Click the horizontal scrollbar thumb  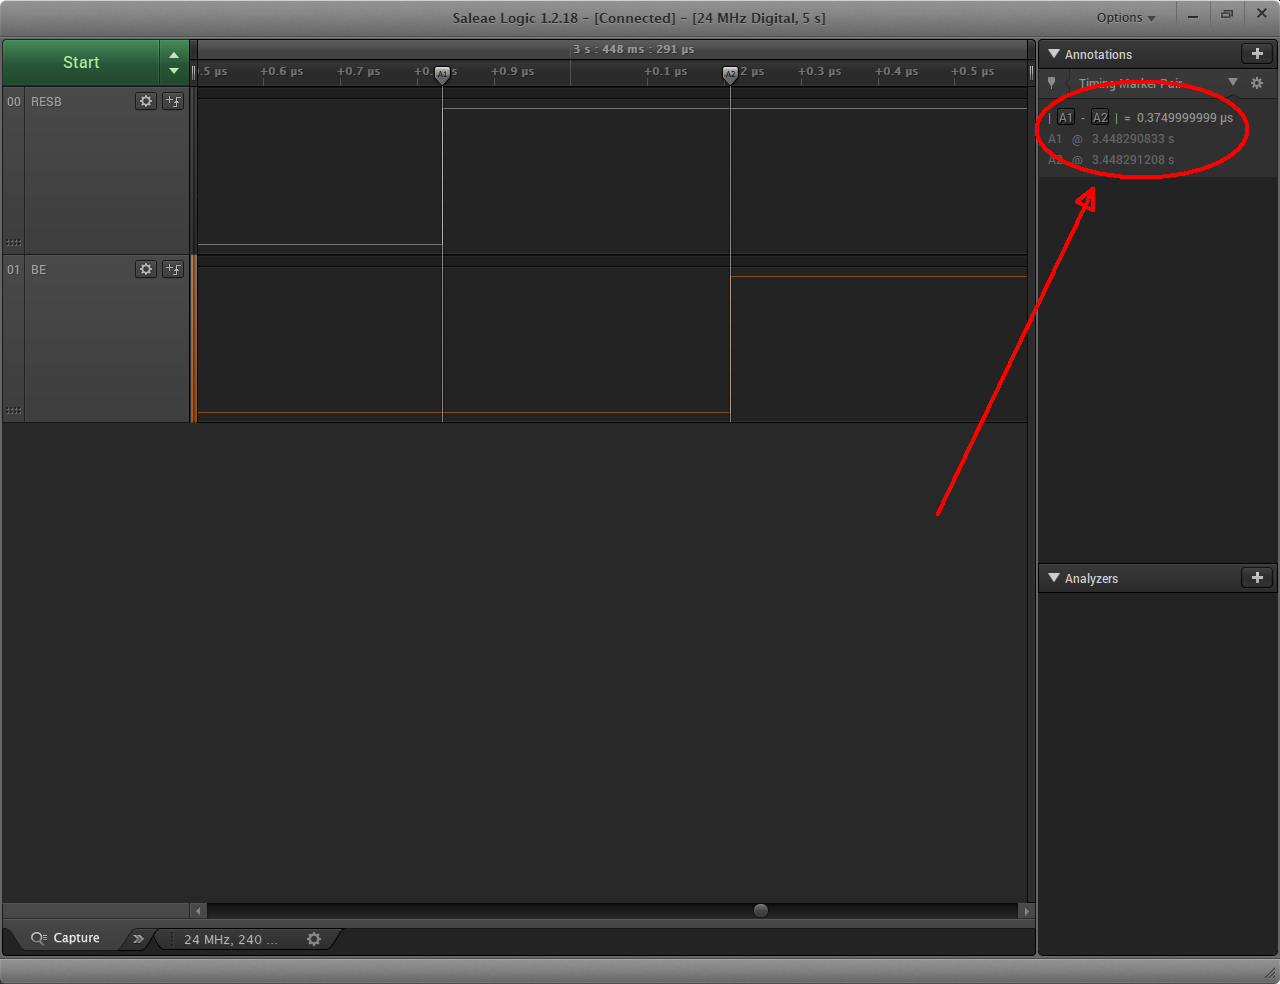coord(761,910)
